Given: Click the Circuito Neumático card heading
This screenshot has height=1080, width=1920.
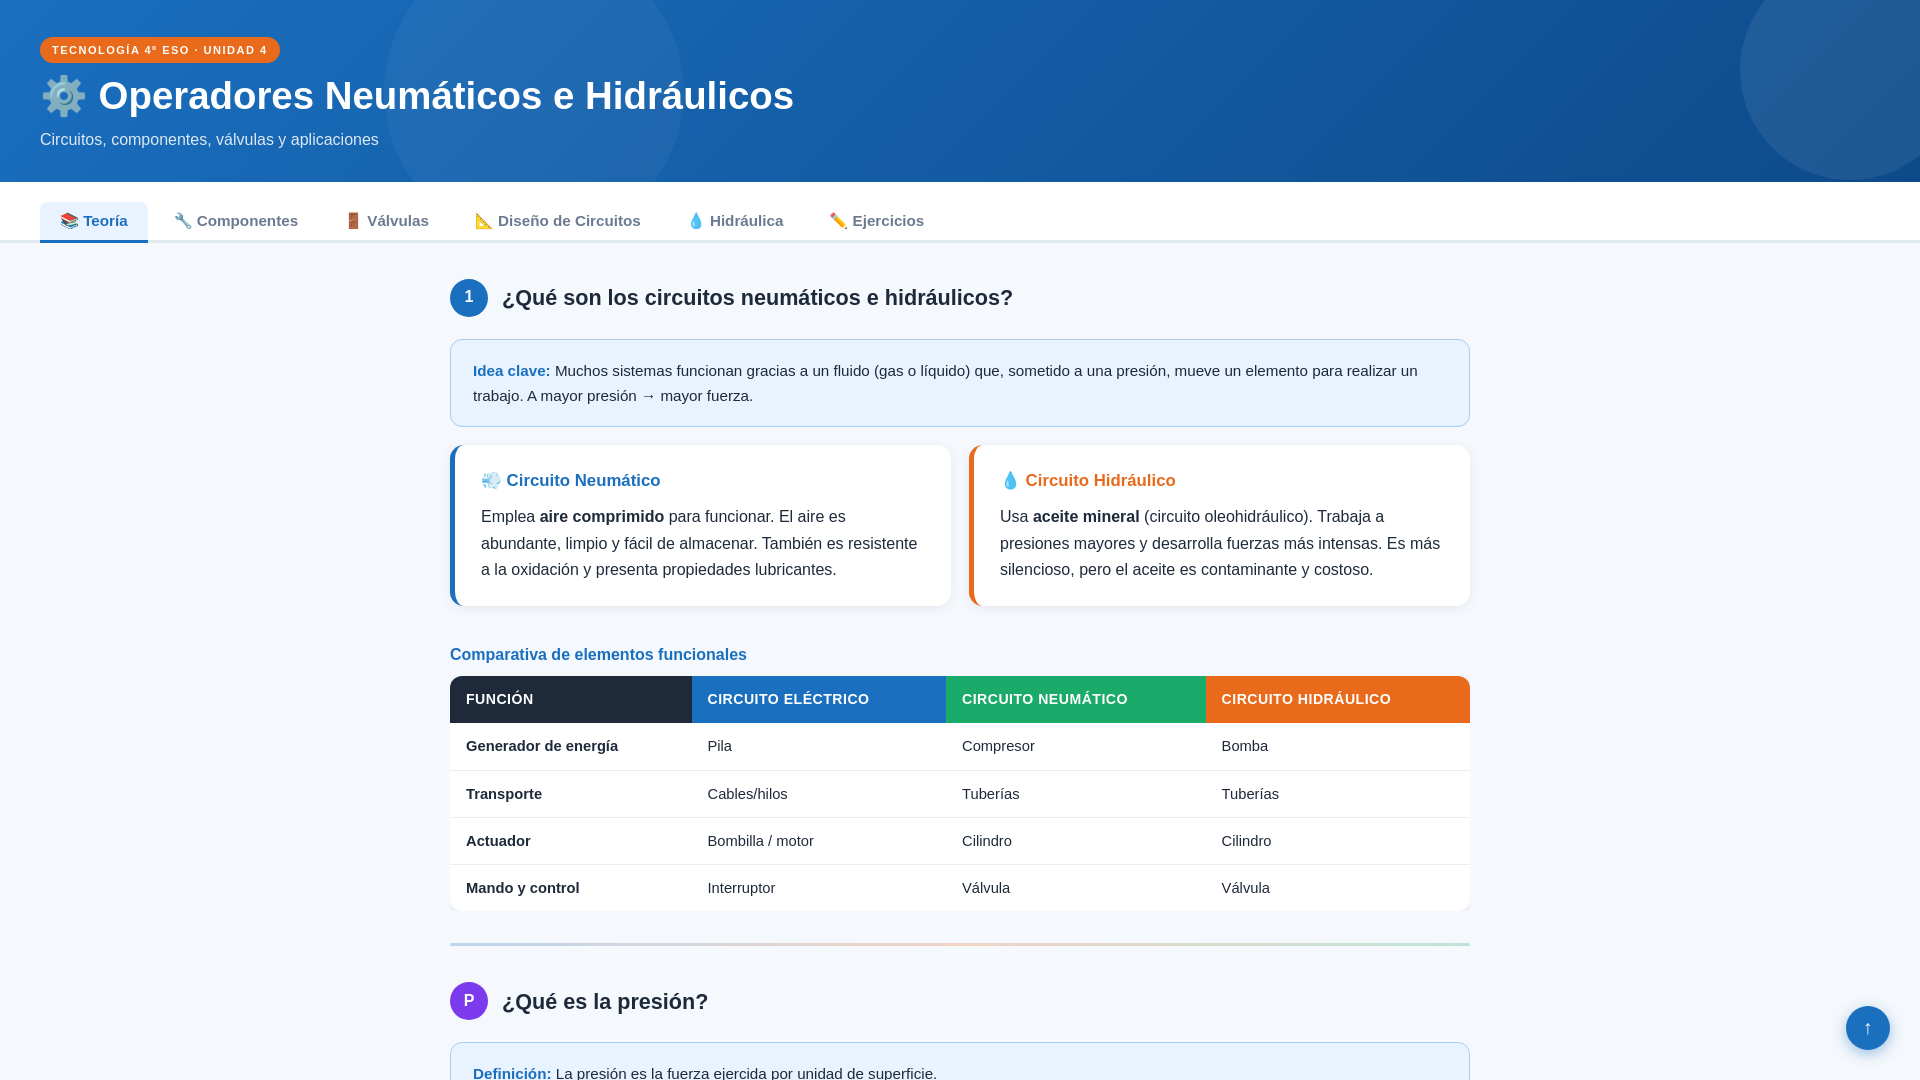Looking at the screenshot, I should click(x=571, y=481).
